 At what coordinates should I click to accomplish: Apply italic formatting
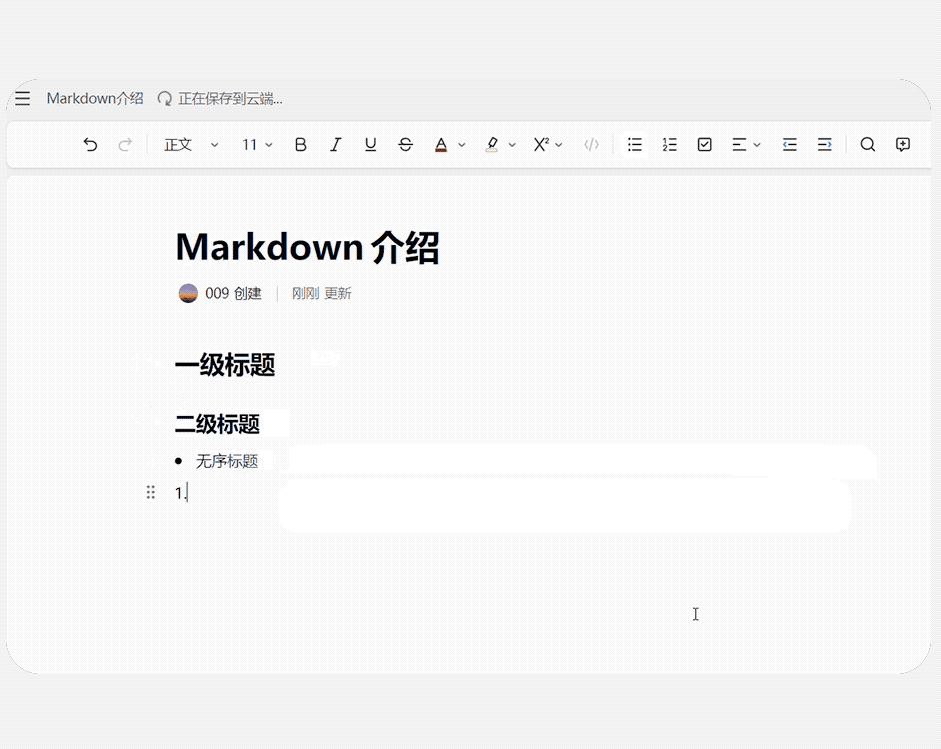tap(335, 144)
